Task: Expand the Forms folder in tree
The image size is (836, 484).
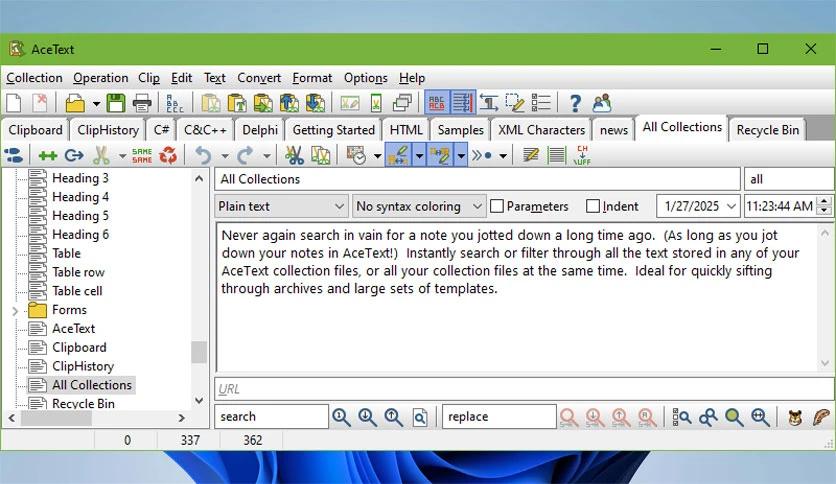Action: [x=15, y=310]
